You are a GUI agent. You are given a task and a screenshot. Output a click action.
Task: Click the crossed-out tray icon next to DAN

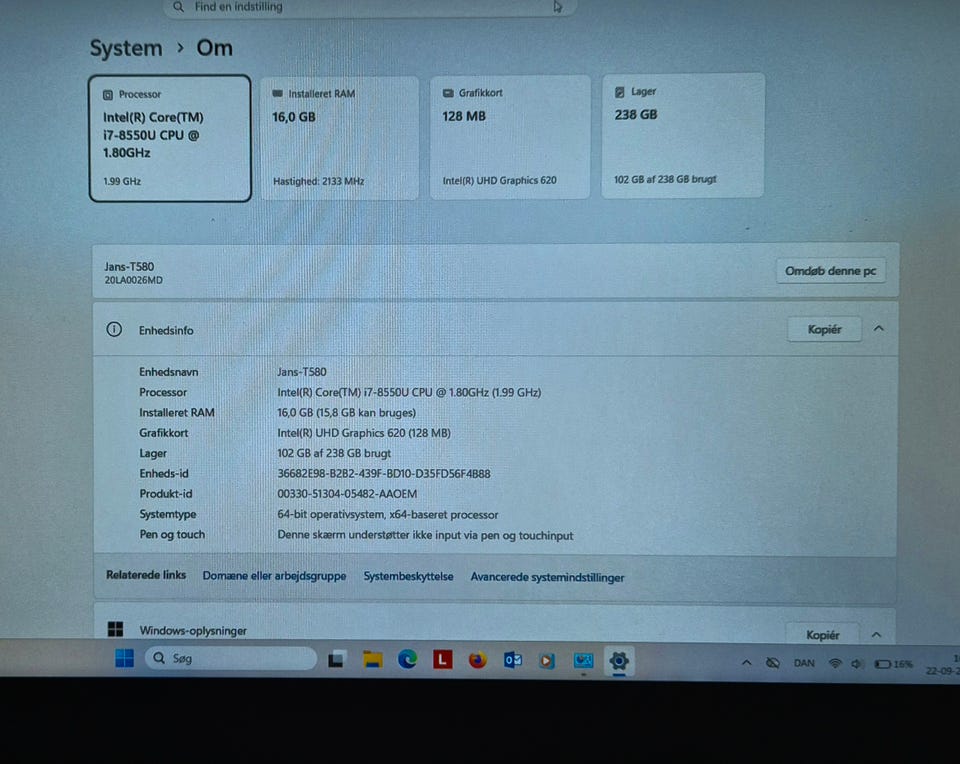coord(773,663)
